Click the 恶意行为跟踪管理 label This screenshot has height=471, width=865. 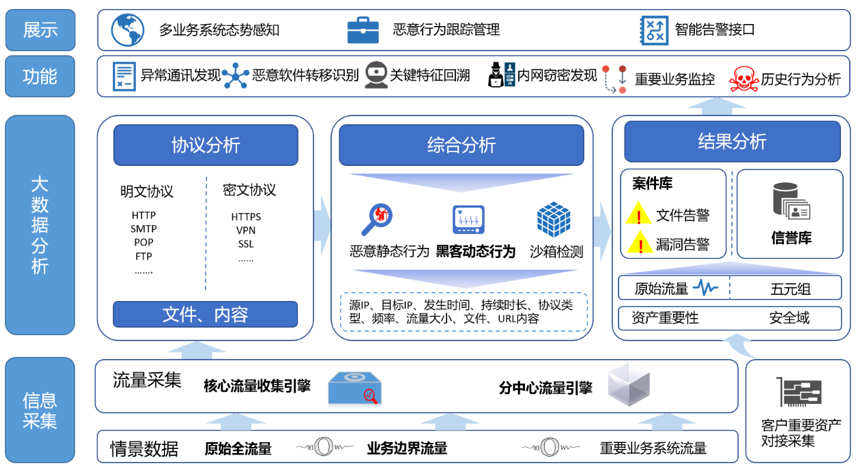[x=446, y=29]
